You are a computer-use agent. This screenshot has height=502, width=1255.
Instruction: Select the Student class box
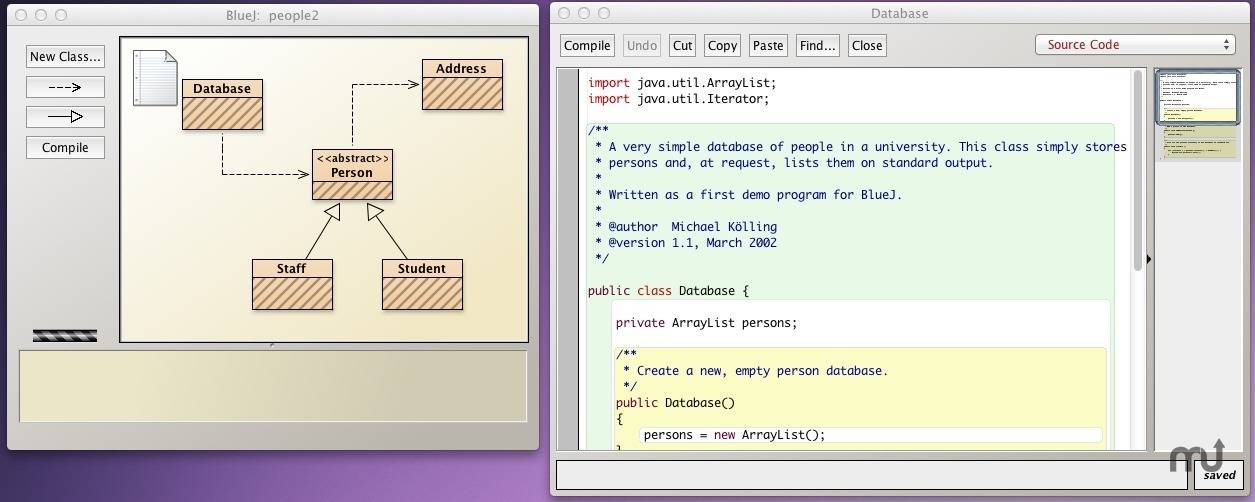(422, 284)
